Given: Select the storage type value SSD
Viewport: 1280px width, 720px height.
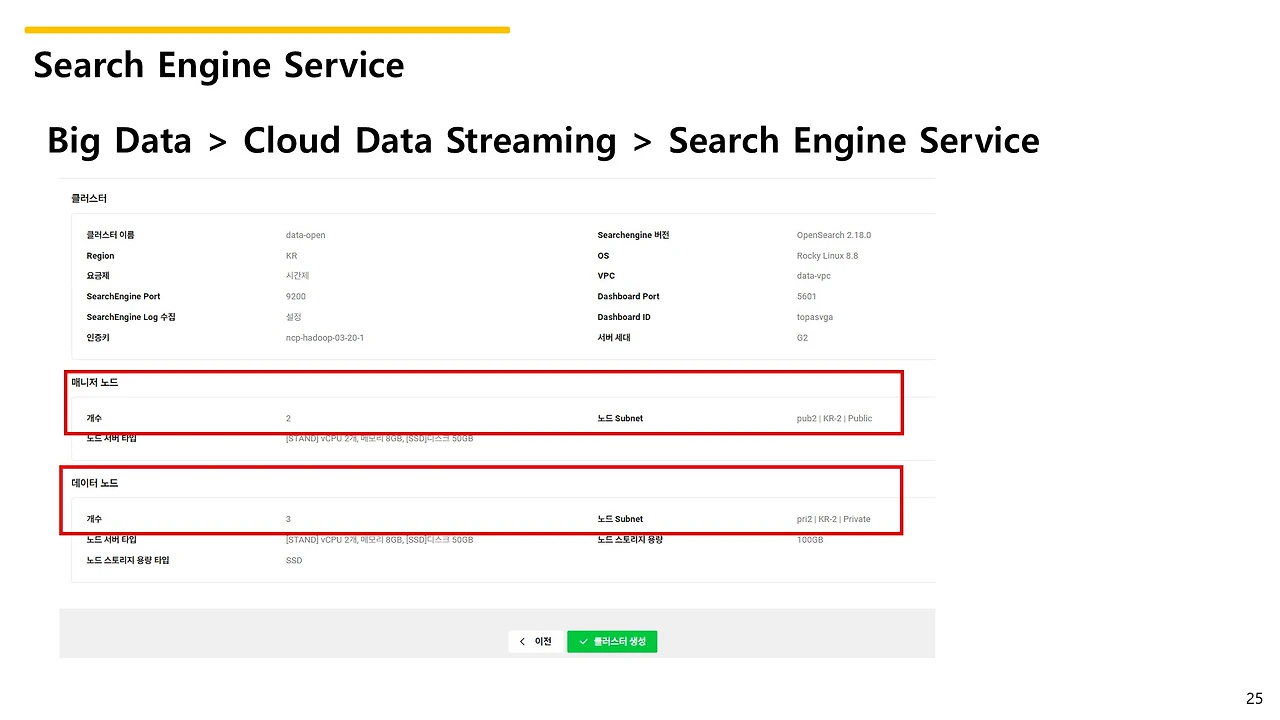Looking at the screenshot, I should pos(294,560).
